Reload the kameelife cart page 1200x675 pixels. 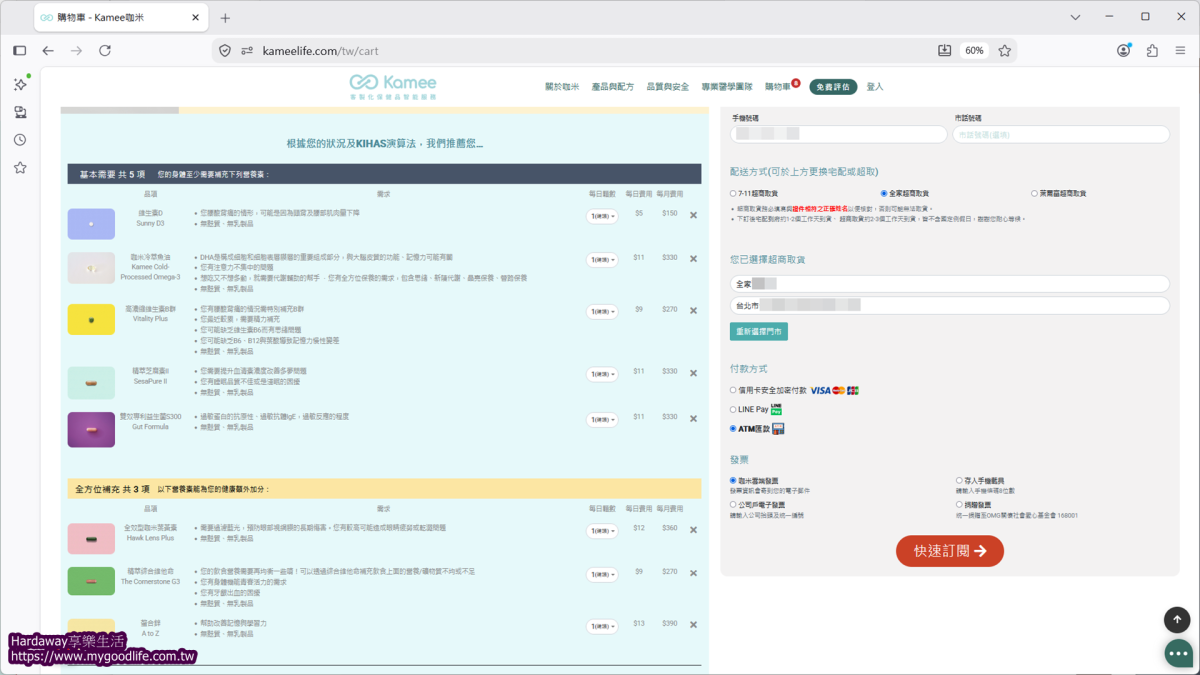point(105,50)
